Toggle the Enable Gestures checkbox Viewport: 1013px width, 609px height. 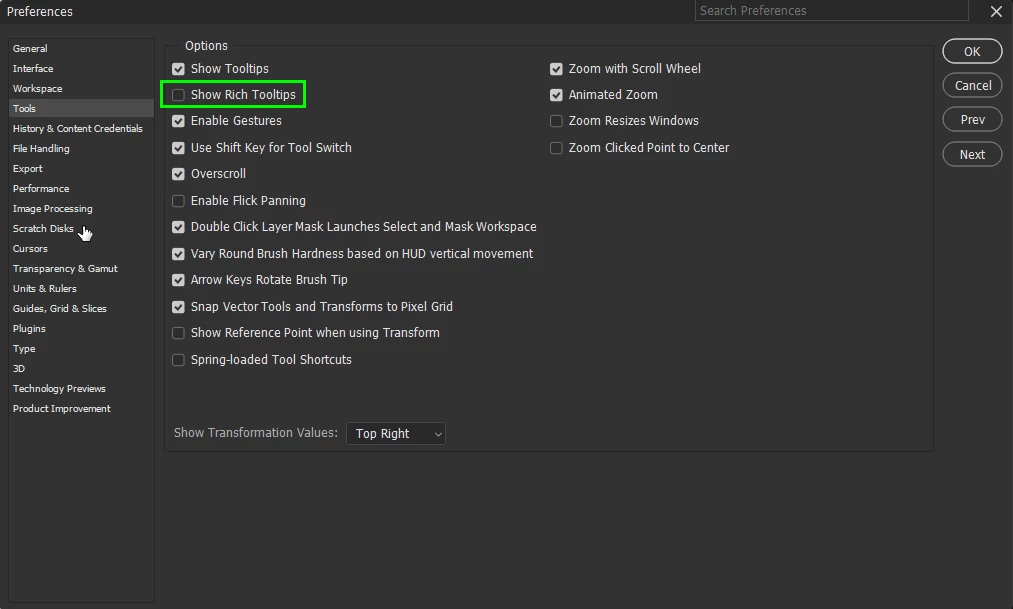tap(178, 121)
